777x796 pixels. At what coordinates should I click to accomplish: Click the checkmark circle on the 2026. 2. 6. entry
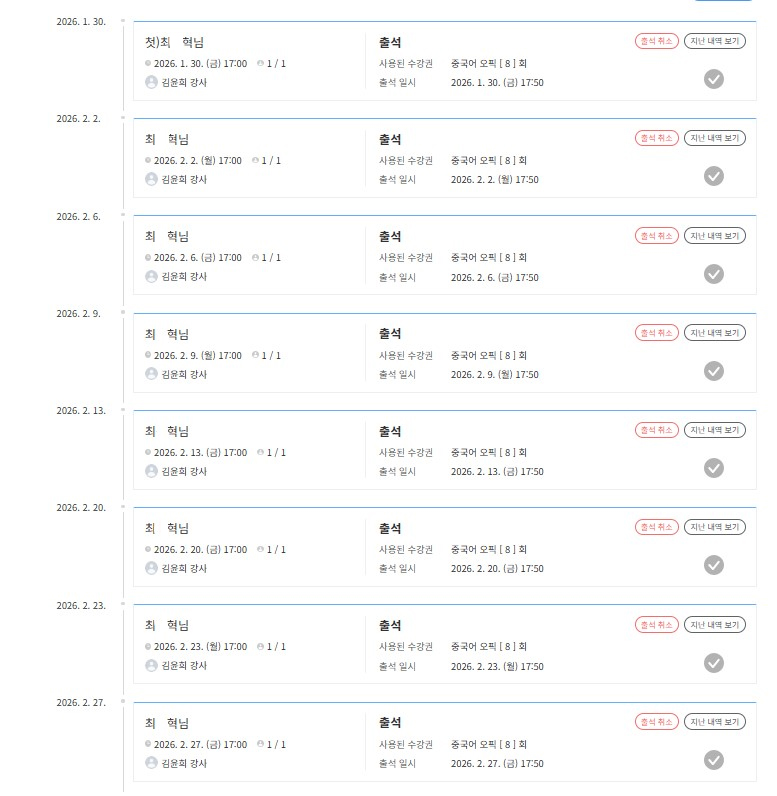(713, 274)
